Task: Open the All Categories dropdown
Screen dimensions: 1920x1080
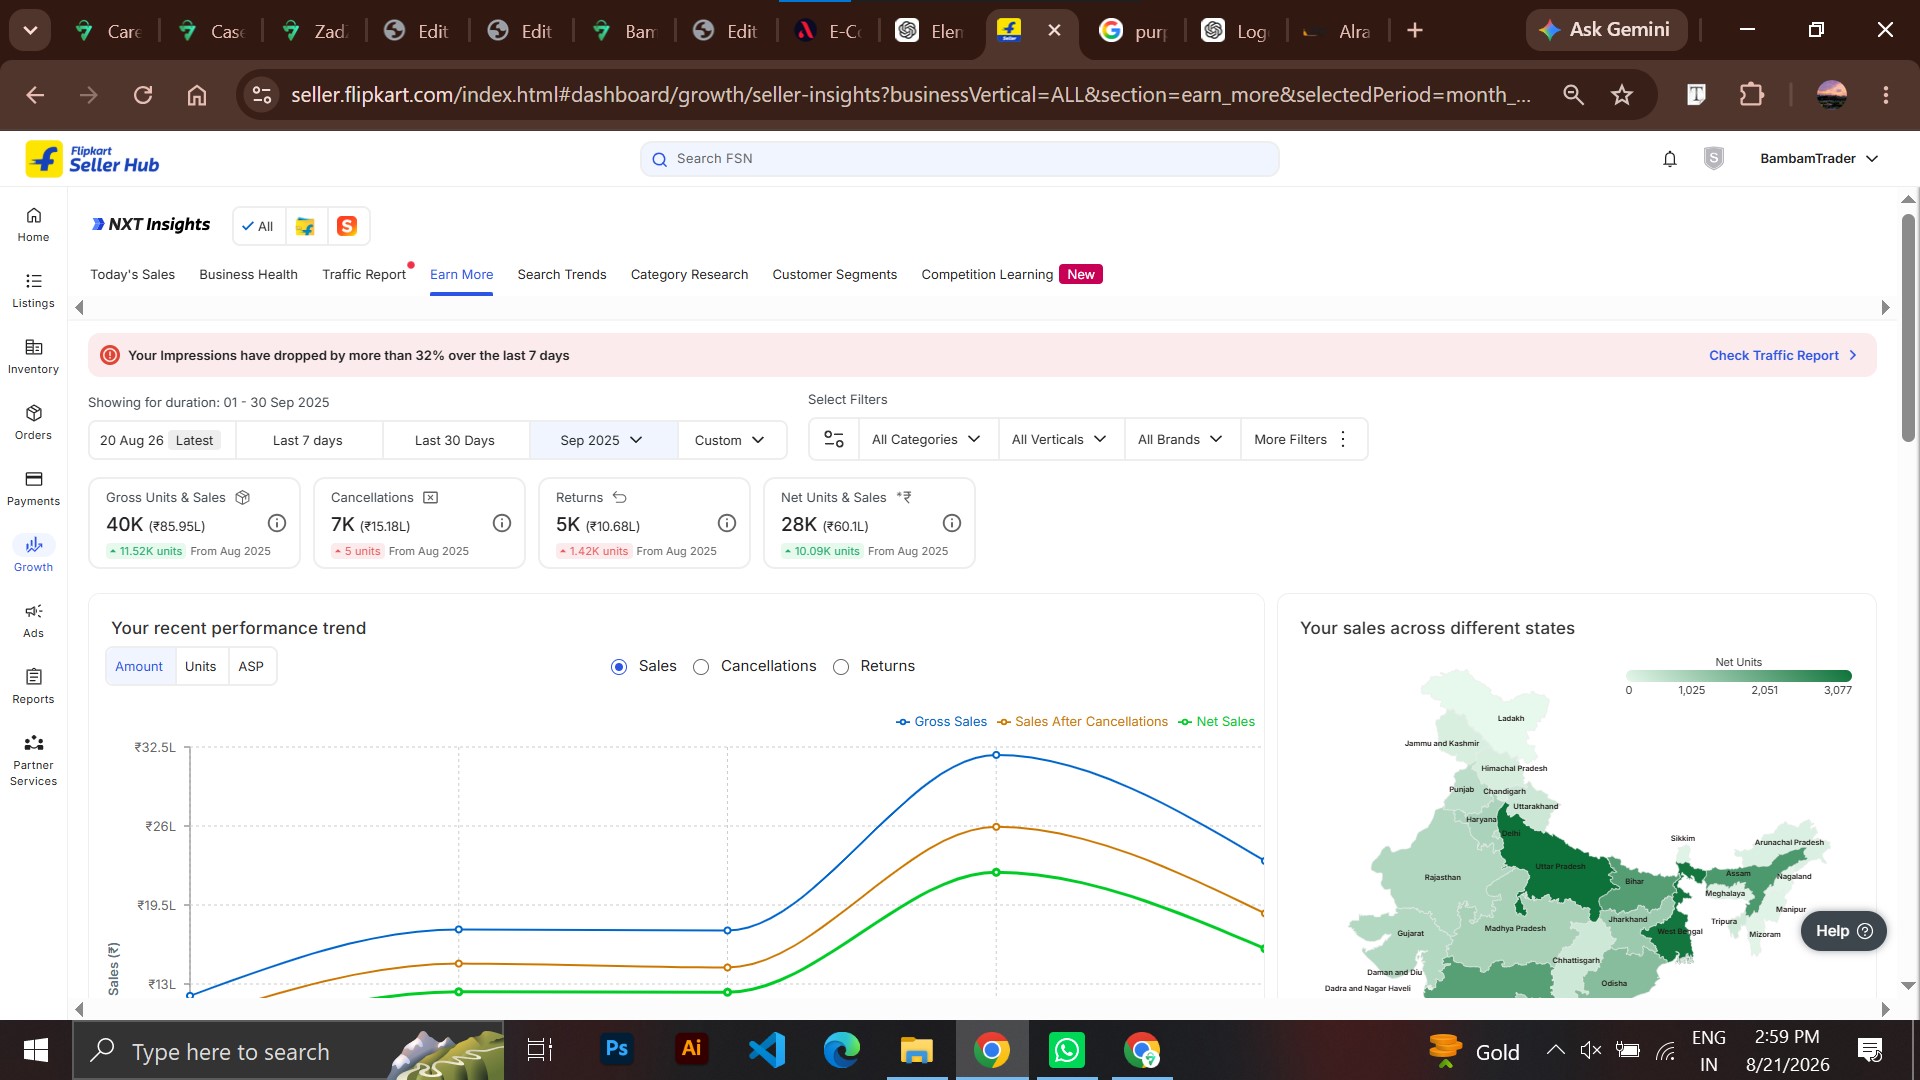Action: pos(926,439)
